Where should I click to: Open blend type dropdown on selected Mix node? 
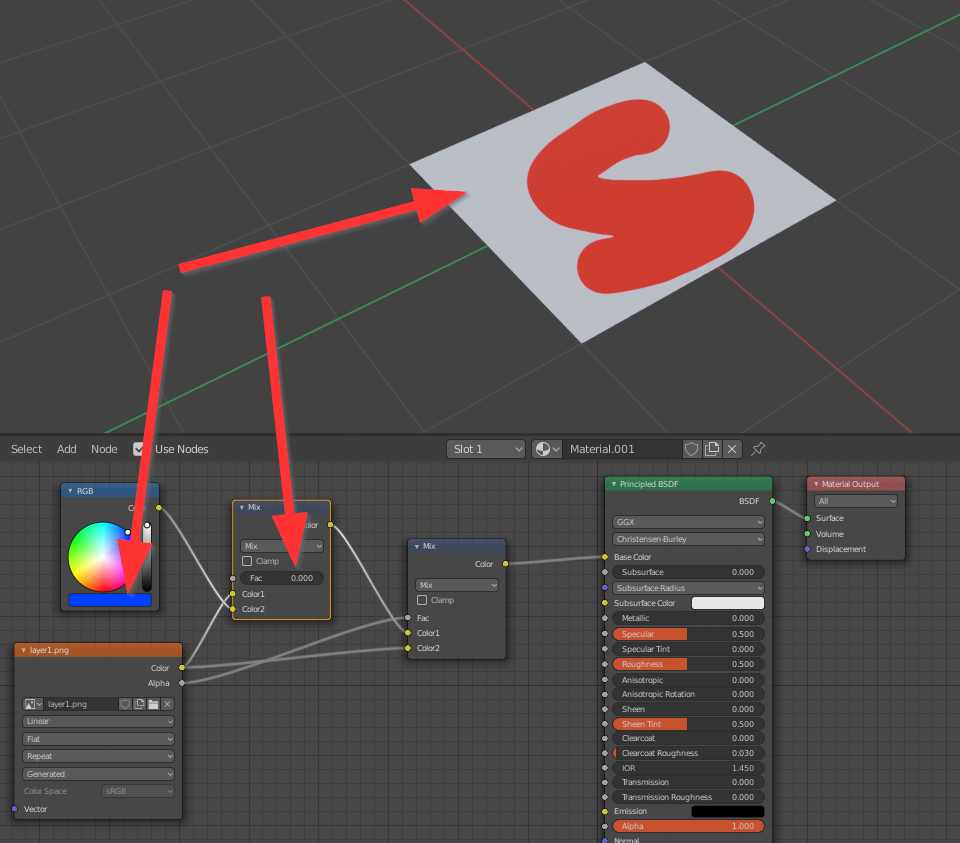pyautogui.click(x=282, y=546)
